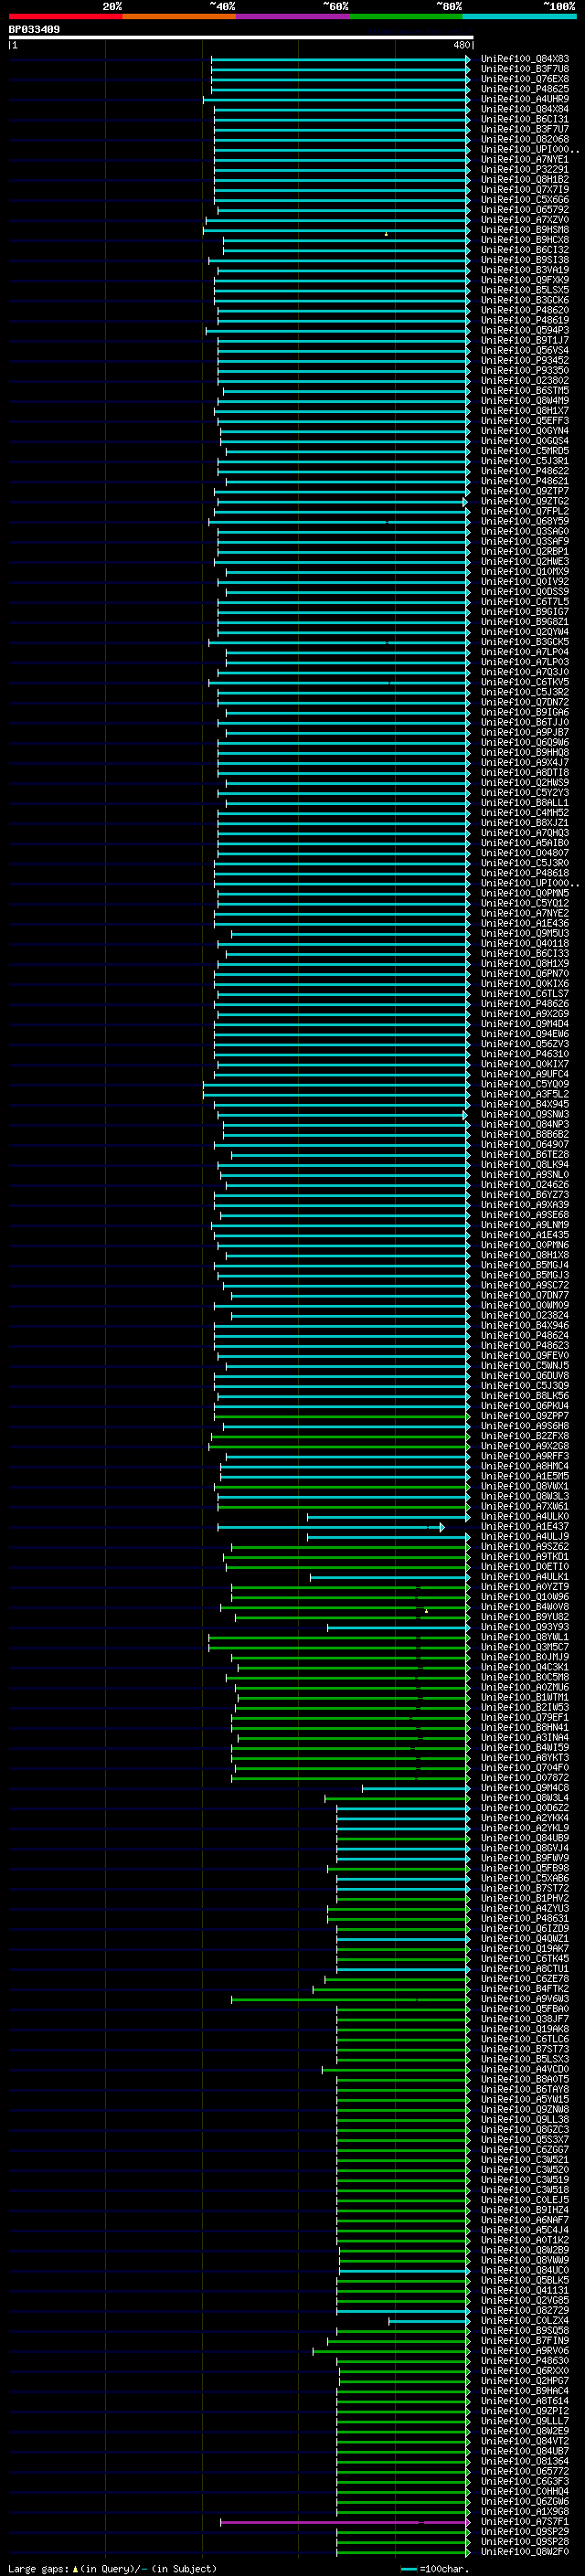
Task: Select the UniRef100_P48620 label
Action: pos(525,310)
